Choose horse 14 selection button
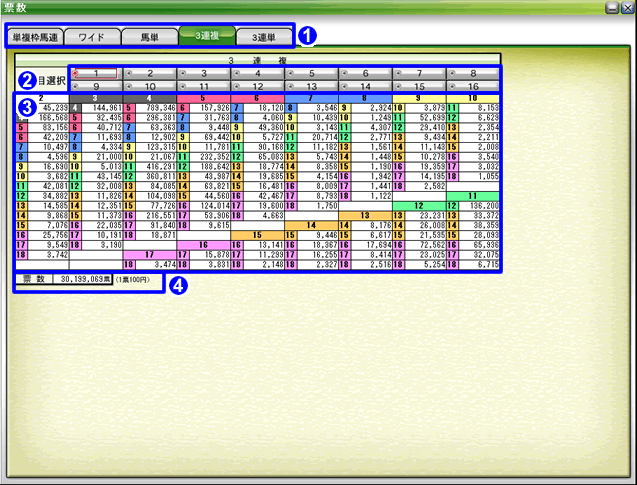The width and height of the screenshot is (637, 485). [x=365, y=86]
